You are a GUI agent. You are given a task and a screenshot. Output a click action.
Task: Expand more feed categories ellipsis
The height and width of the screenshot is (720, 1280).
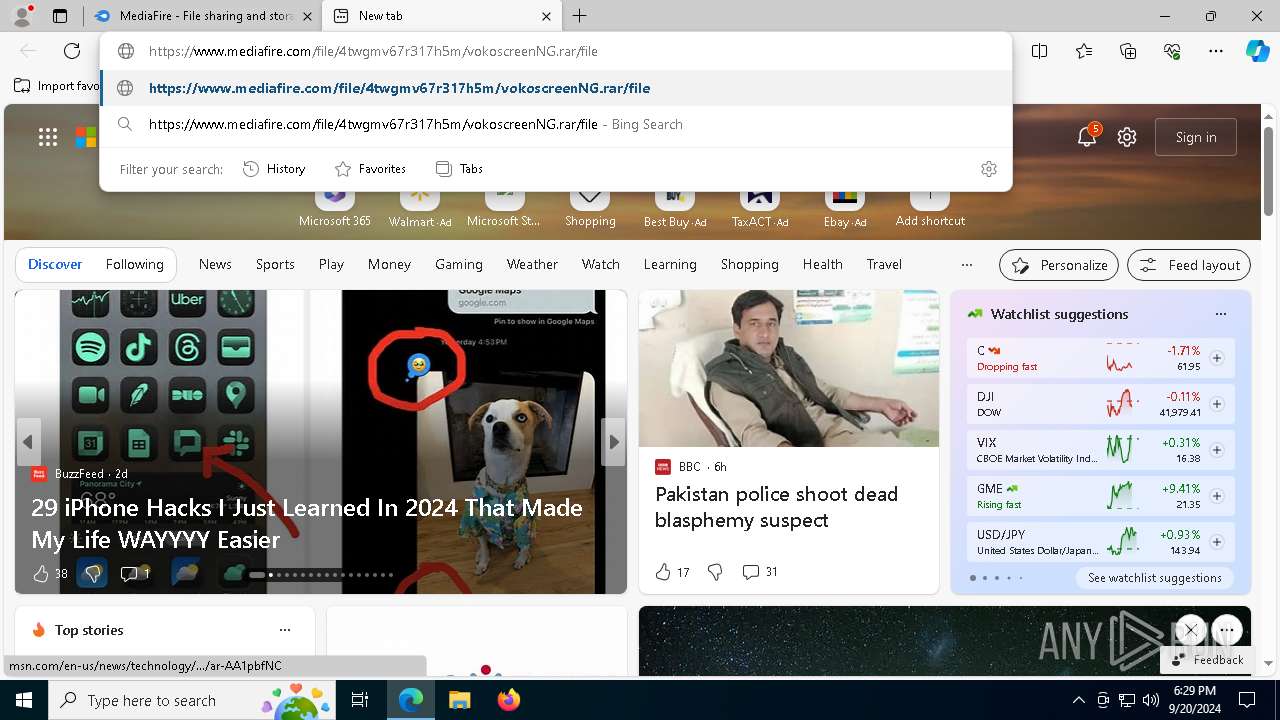pos(966,265)
